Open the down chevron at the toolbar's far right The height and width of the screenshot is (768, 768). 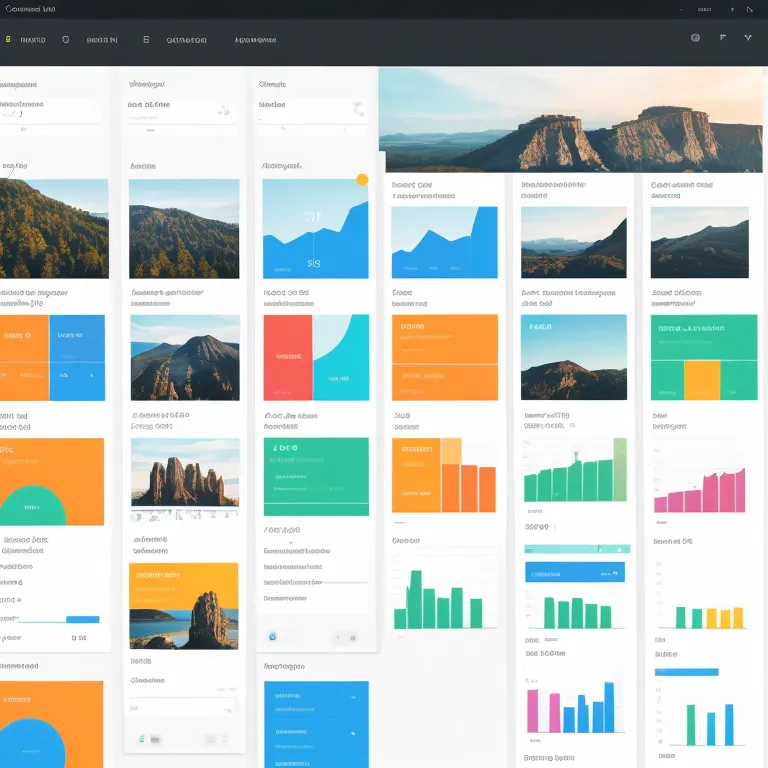[748, 38]
